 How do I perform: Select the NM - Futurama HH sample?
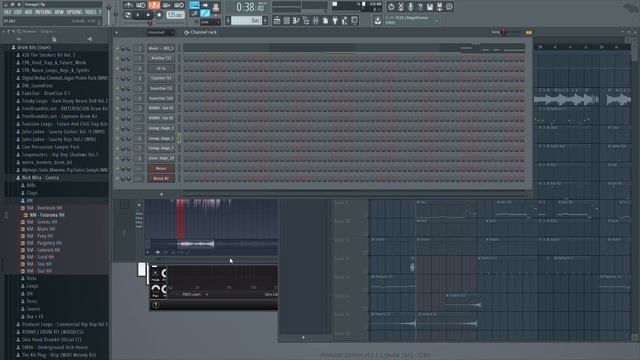[x=47, y=215]
